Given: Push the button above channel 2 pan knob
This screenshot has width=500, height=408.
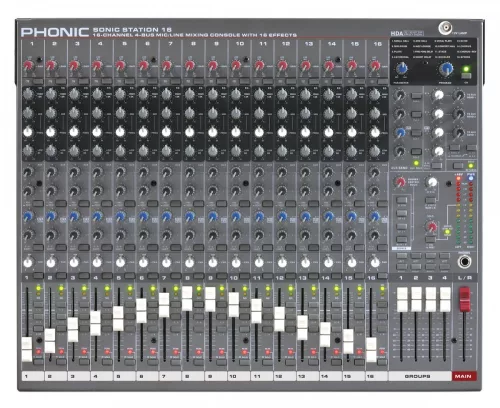Looking at the screenshot, I should coord(61,247).
